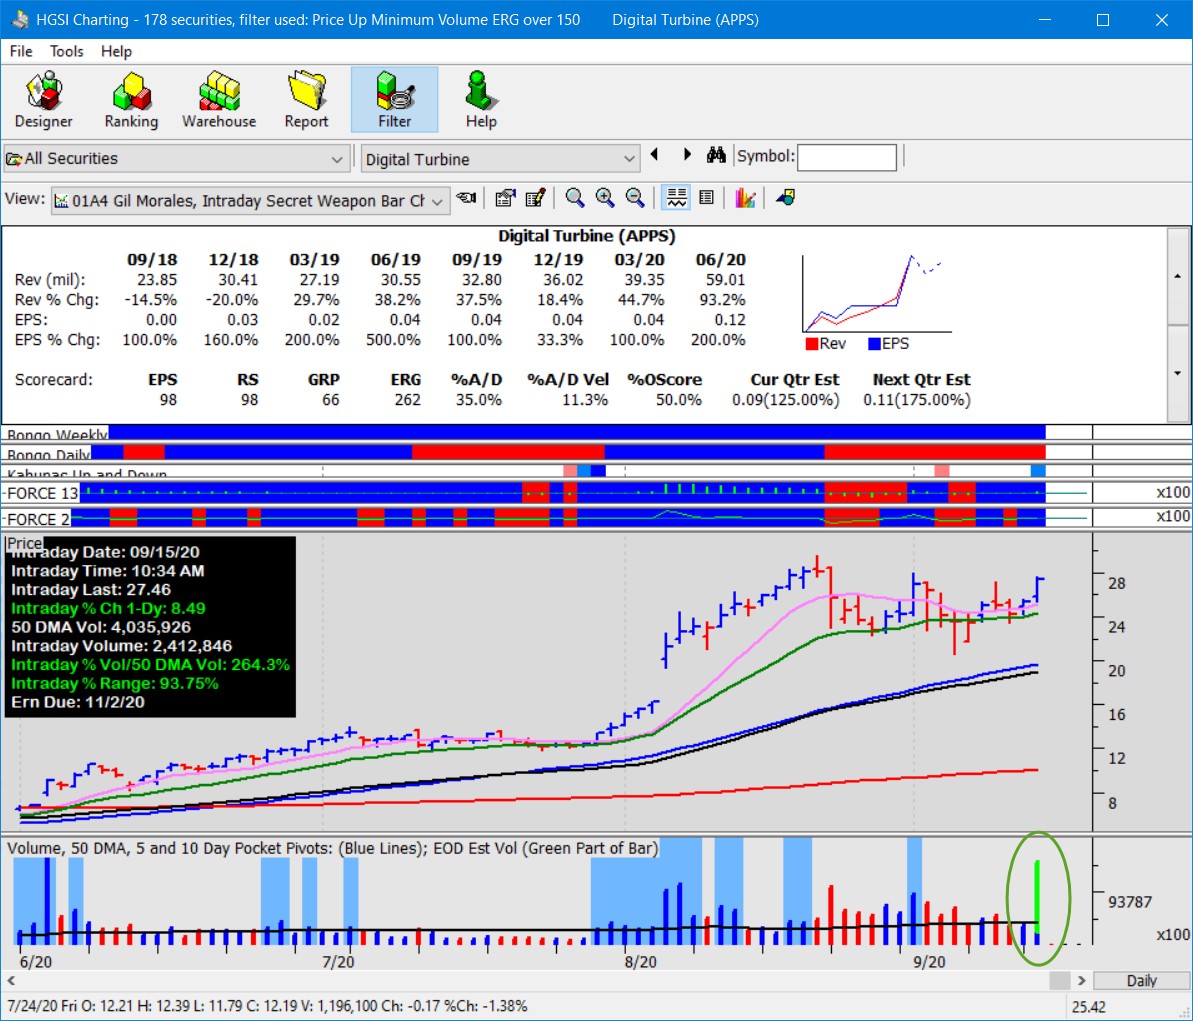The height and width of the screenshot is (1021, 1193).
Task: Open the Help toolbar button
Action: coord(481,100)
